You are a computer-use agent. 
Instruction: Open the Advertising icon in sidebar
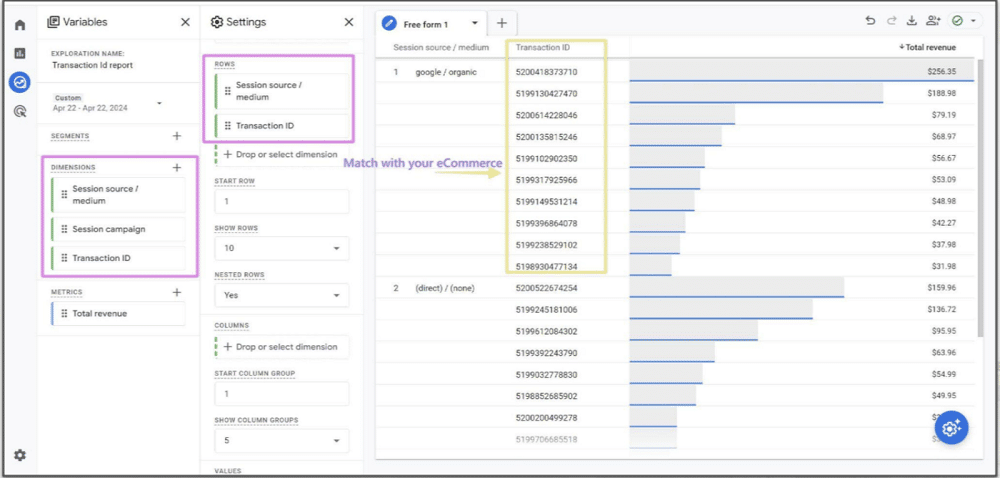20,112
